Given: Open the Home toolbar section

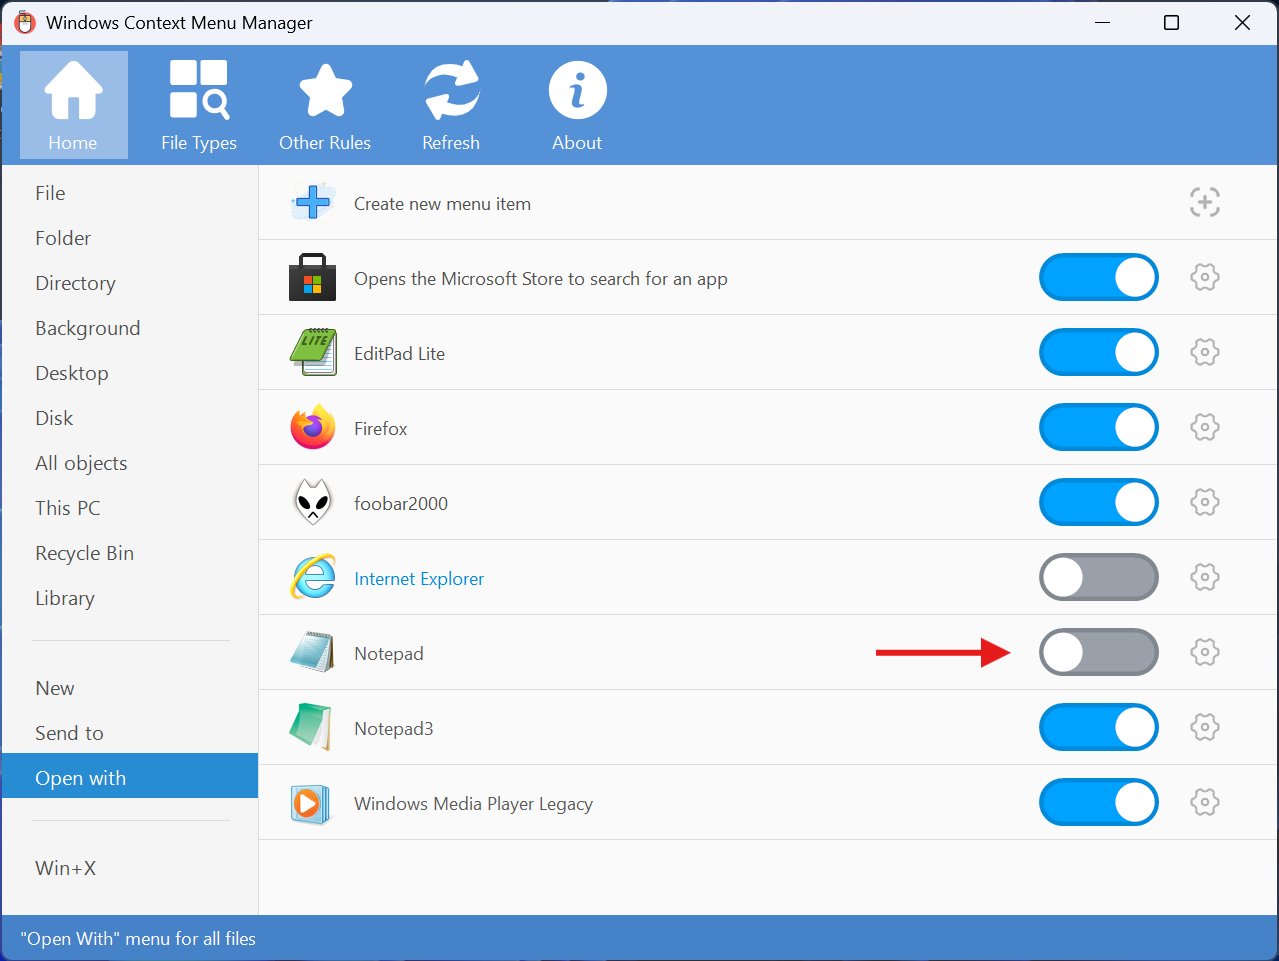Looking at the screenshot, I should pos(74,105).
